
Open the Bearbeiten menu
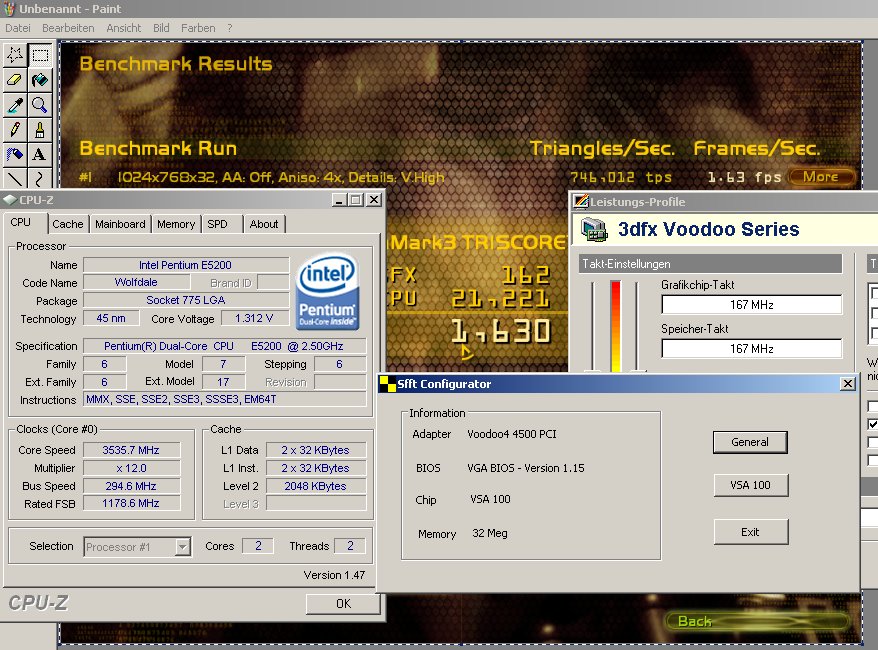tap(68, 28)
